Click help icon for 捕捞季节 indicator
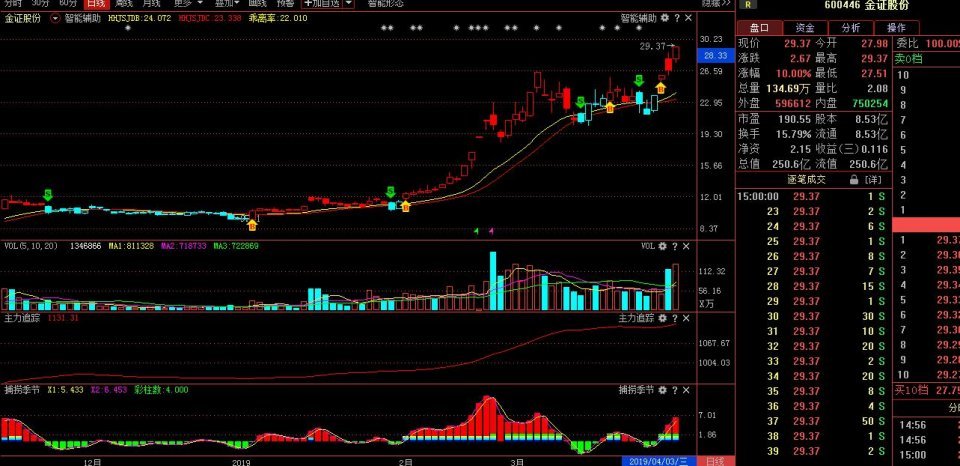Viewport: 960px width, 466px height. pos(677,389)
